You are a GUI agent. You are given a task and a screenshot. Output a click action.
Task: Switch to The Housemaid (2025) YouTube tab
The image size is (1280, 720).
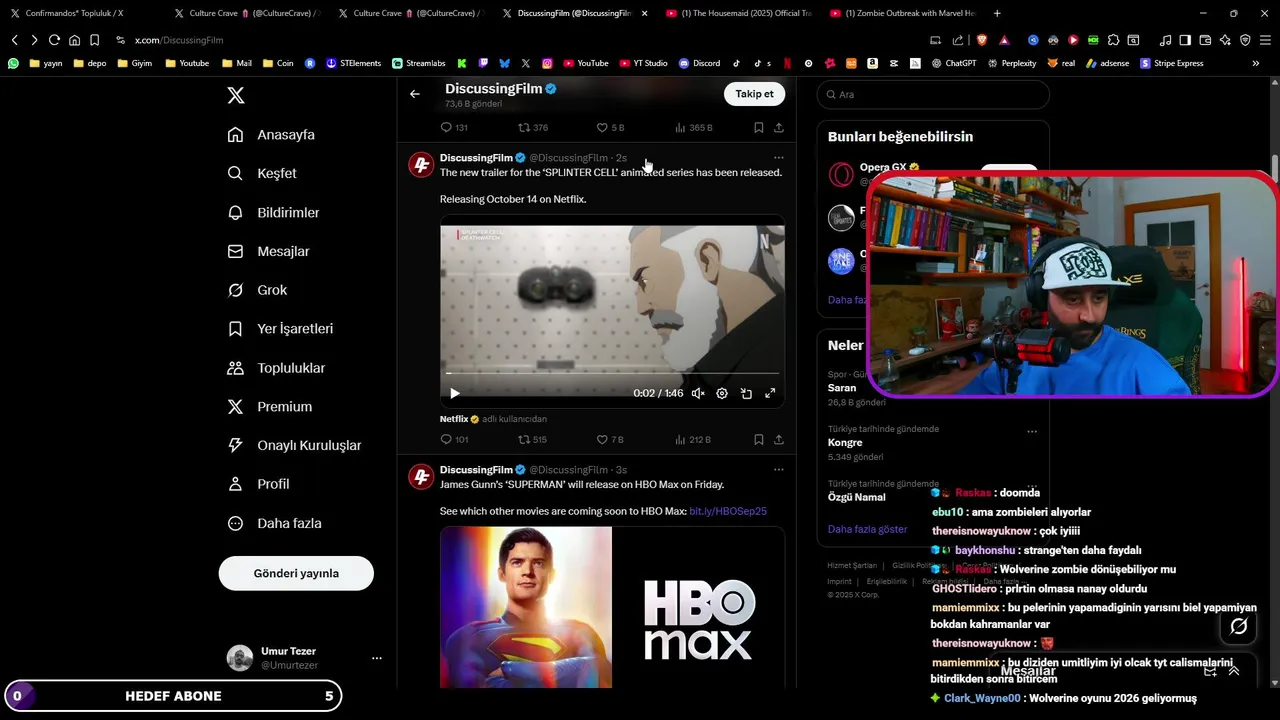point(740,13)
